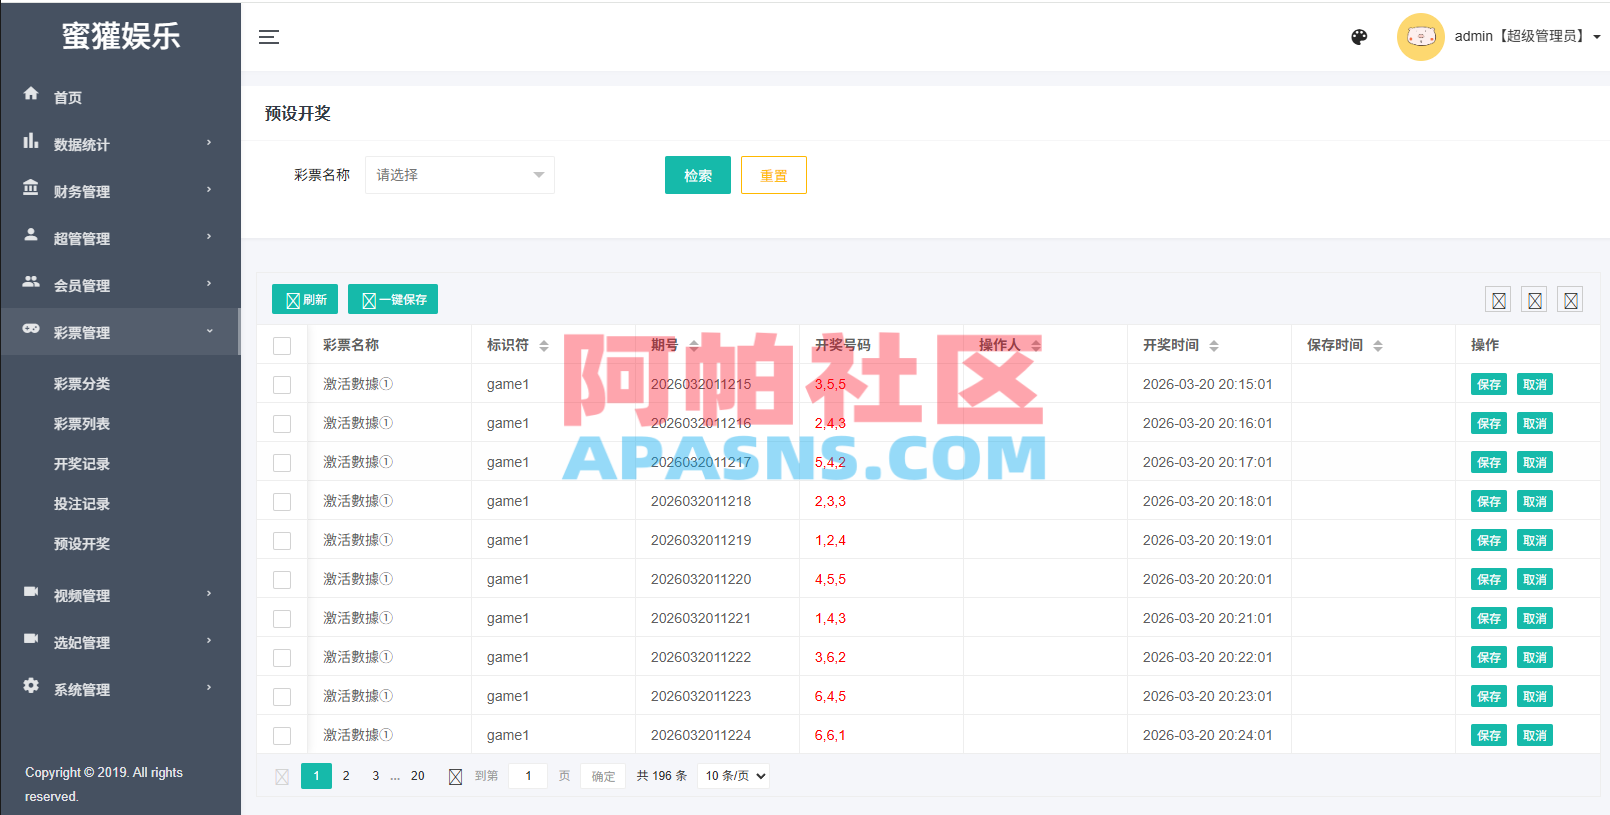Viewport: 1610px width, 815px height.
Task: Click the 首页 home icon
Action: click(31, 94)
